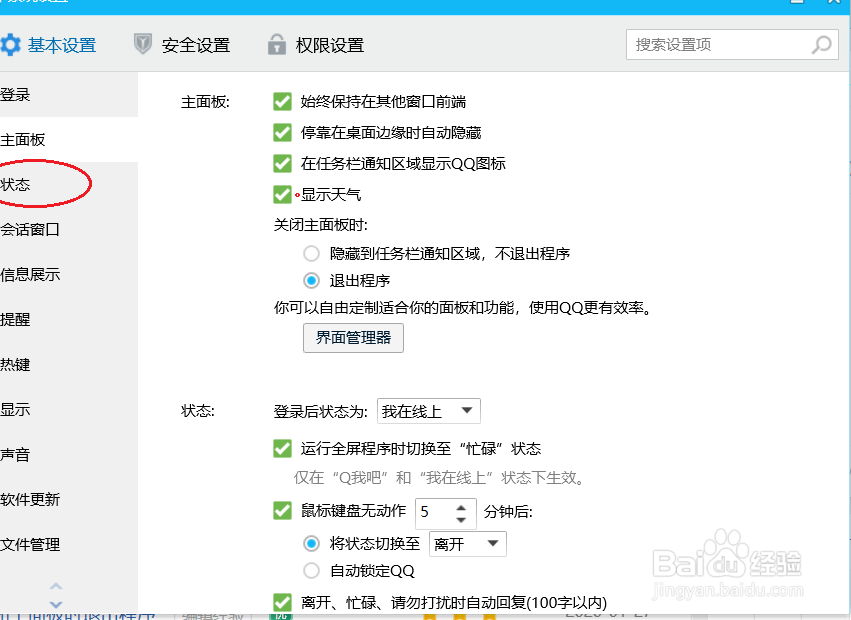
Task: Click the magnifier icon in the settings search box
Action: click(x=821, y=45)
